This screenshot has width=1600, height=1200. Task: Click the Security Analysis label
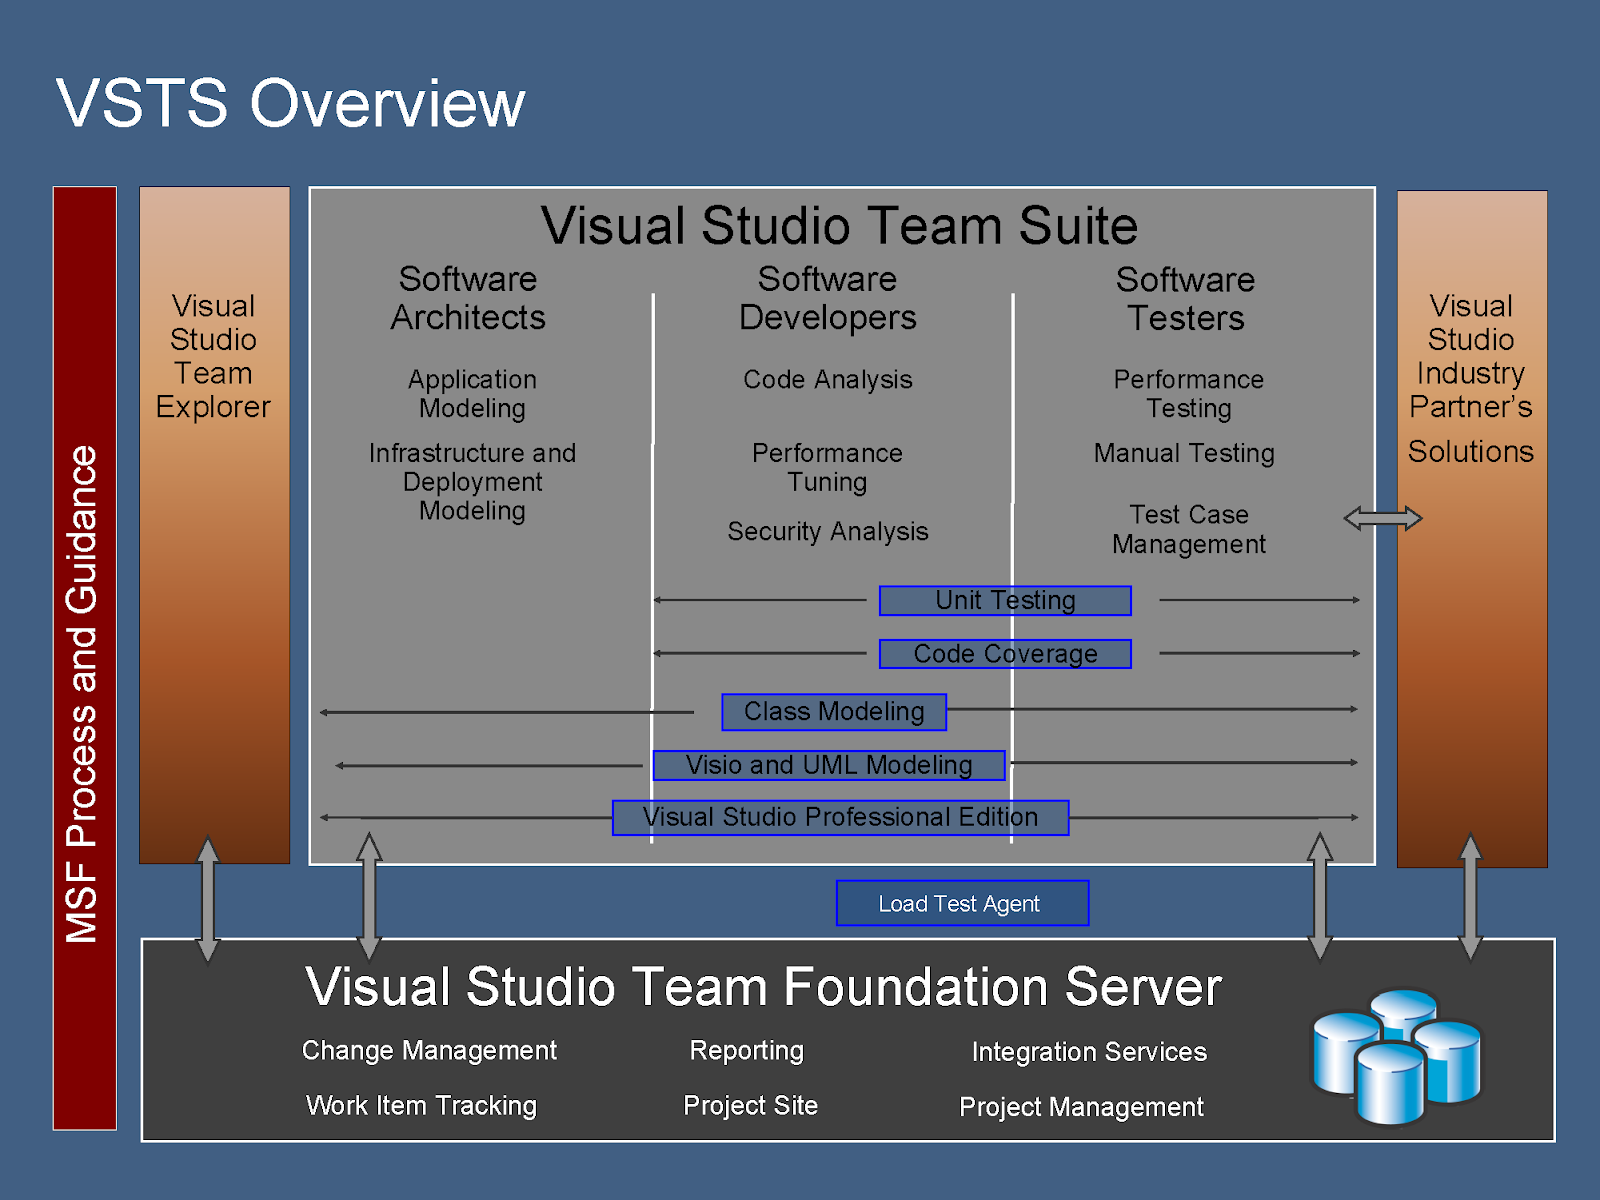827,531
